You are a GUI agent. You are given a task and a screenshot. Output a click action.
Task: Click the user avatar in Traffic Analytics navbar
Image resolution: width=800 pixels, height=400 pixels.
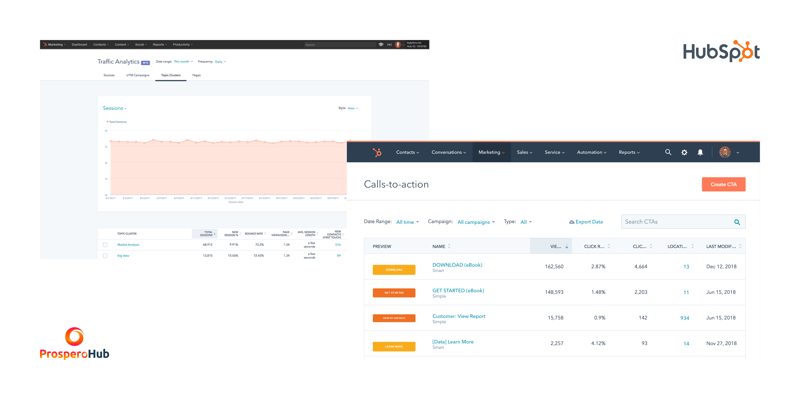398,45
